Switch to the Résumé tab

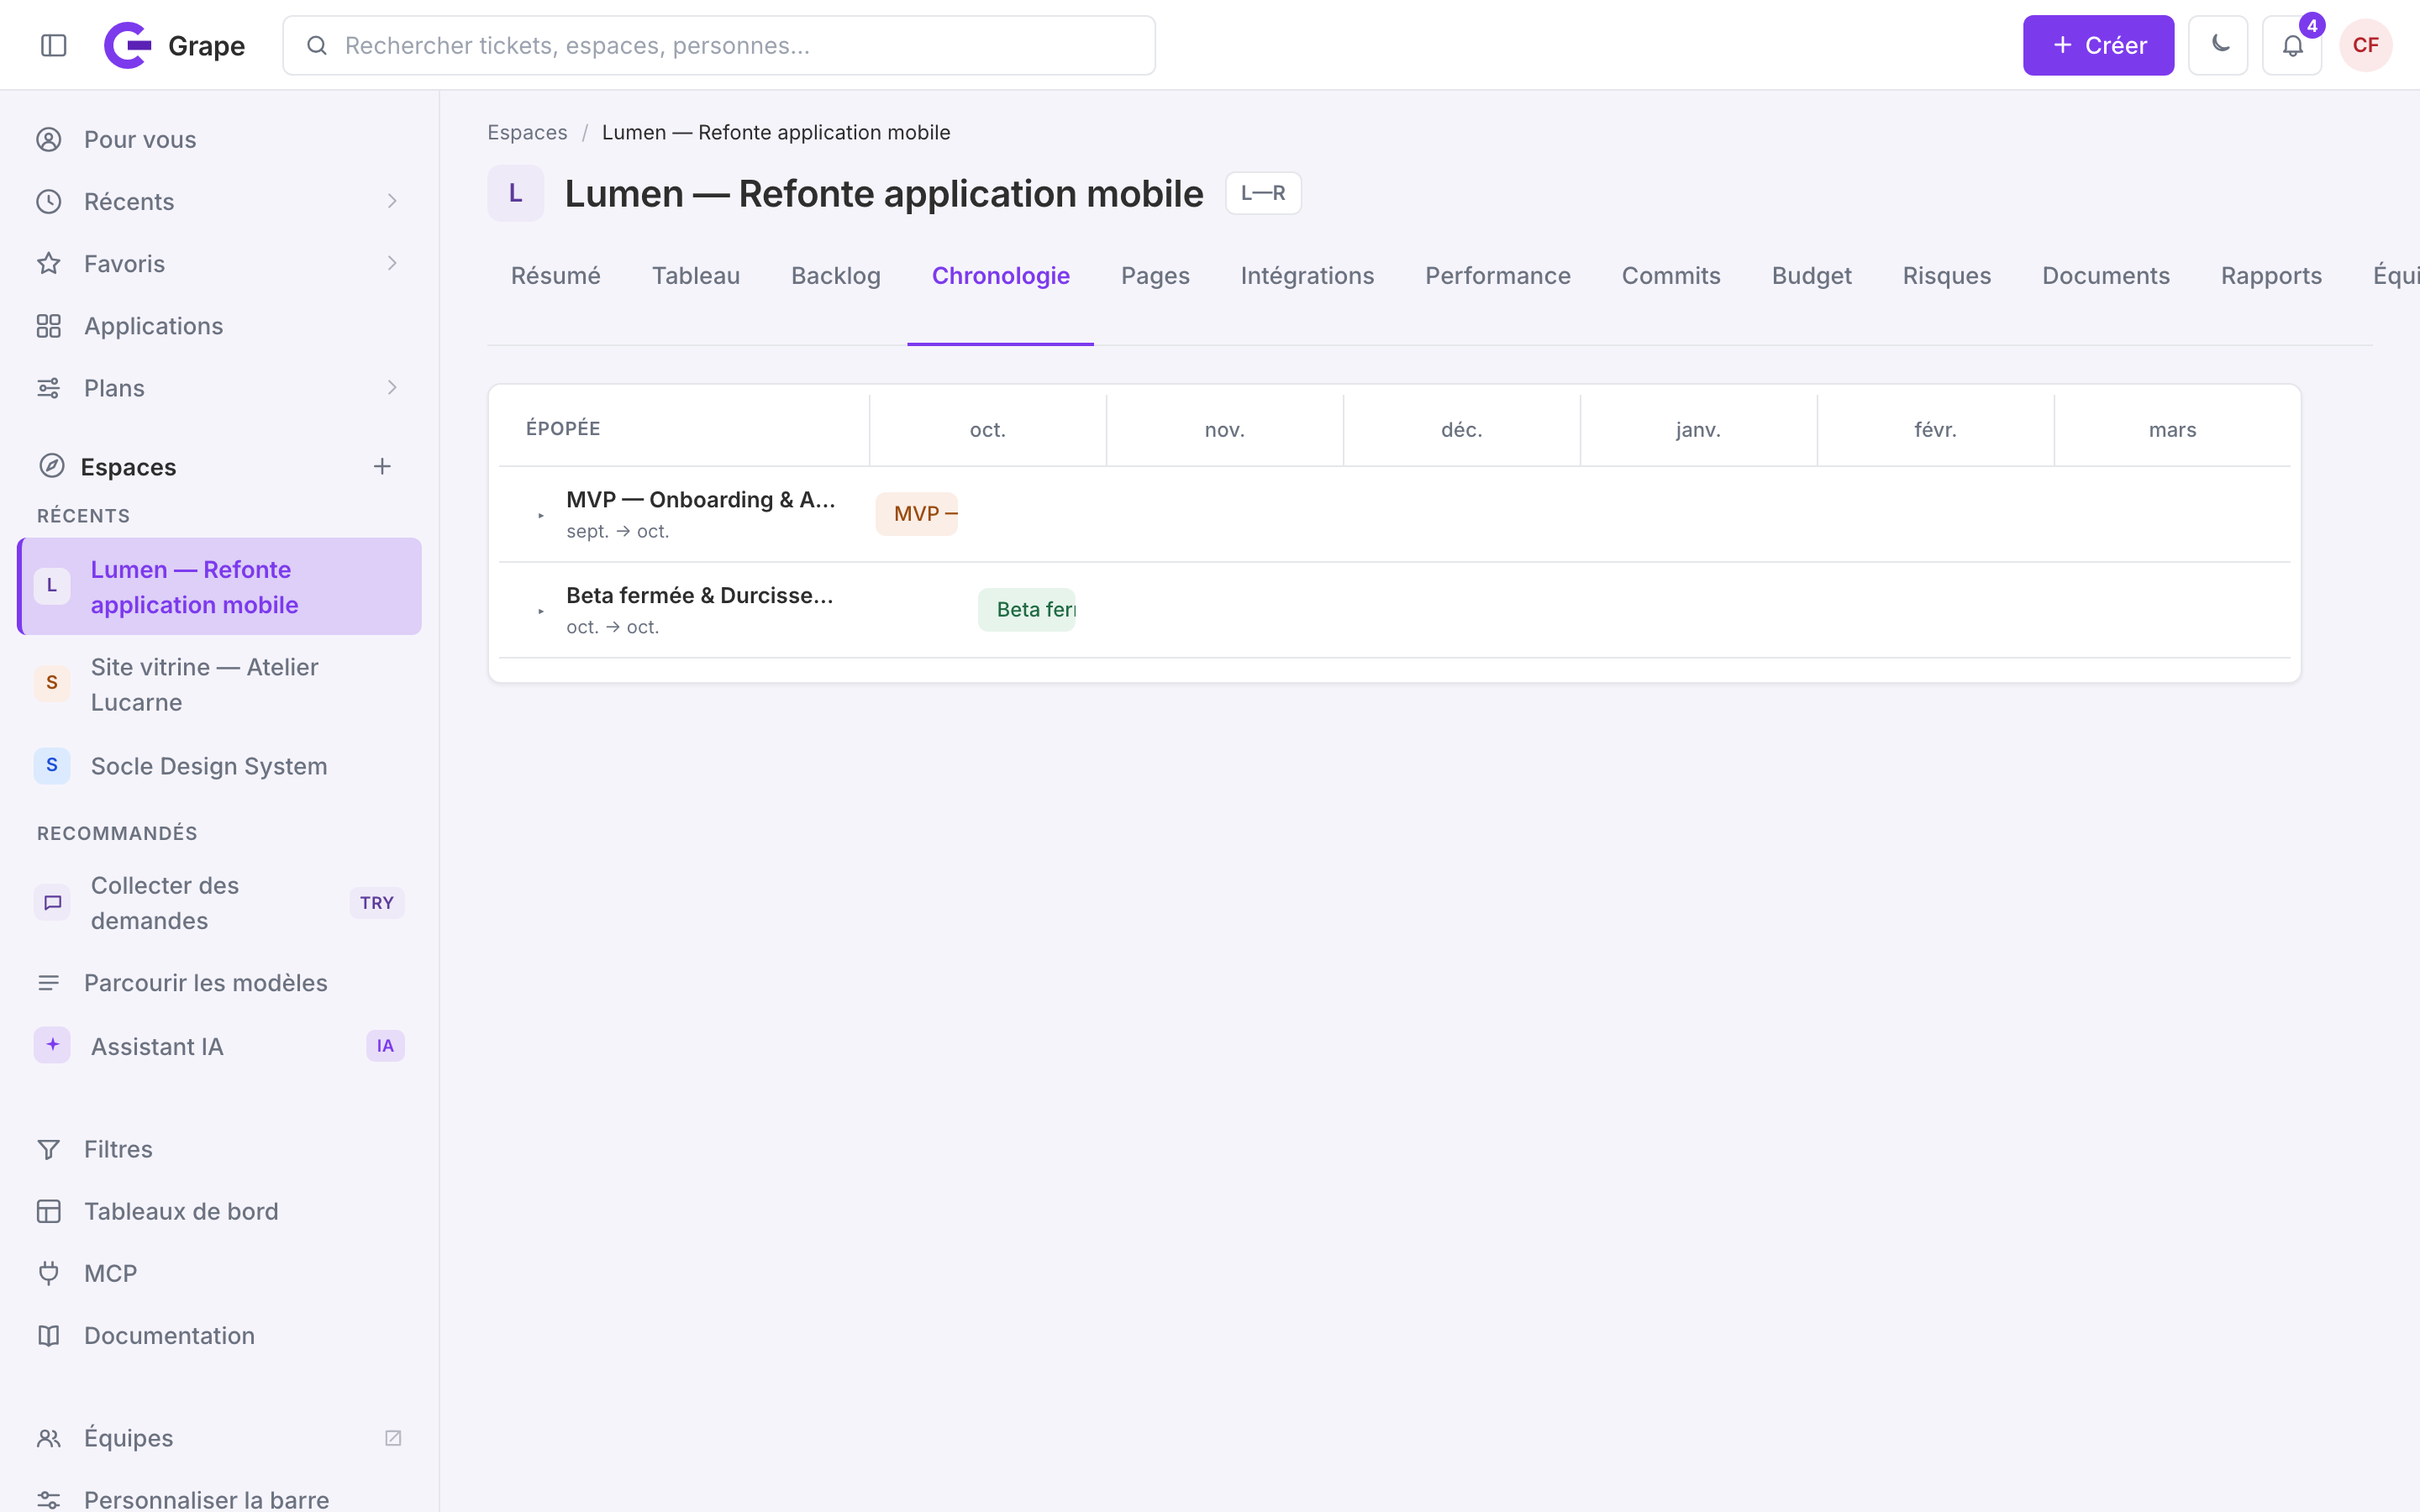556,276
